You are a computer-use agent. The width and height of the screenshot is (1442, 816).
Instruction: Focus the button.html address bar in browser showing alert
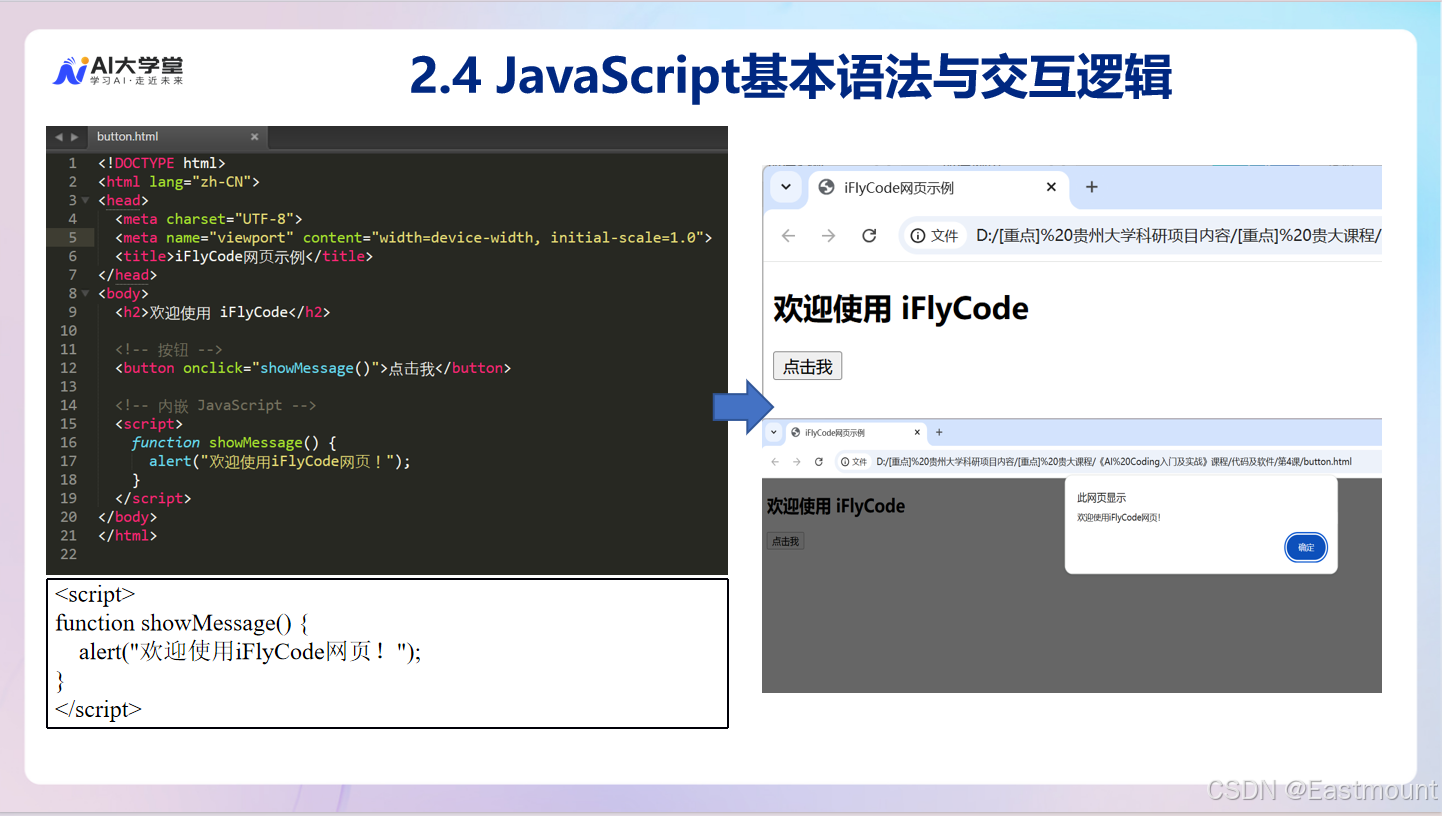[1114, 462]
